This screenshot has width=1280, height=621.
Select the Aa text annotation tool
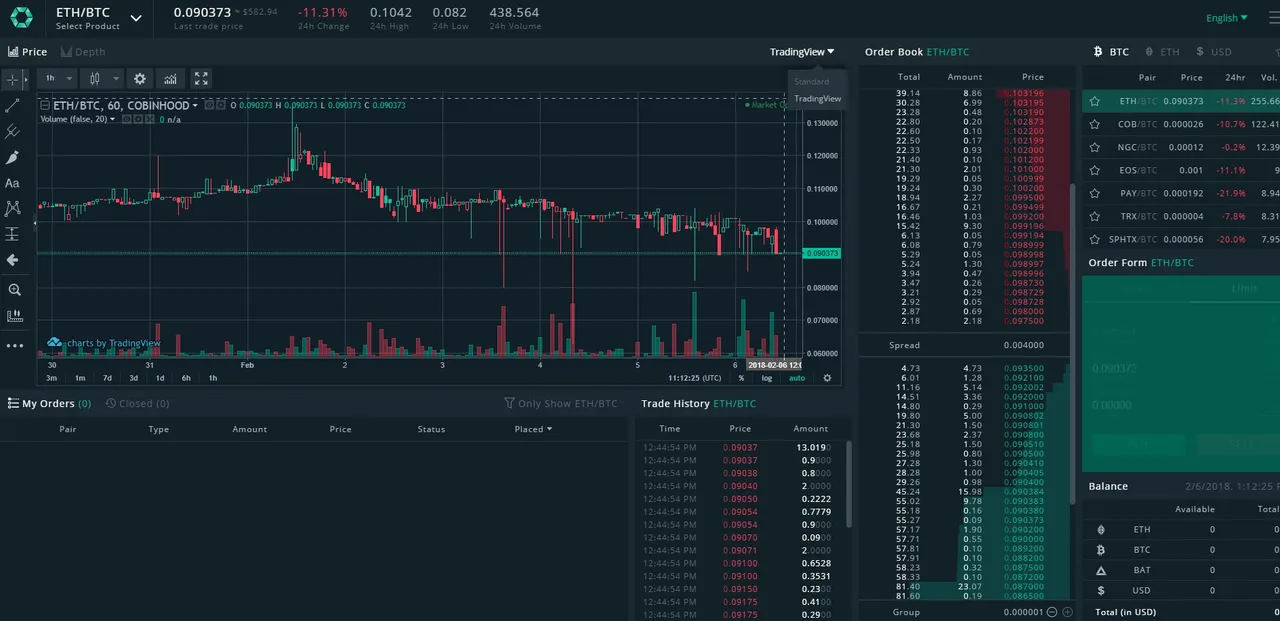point(13,183)
